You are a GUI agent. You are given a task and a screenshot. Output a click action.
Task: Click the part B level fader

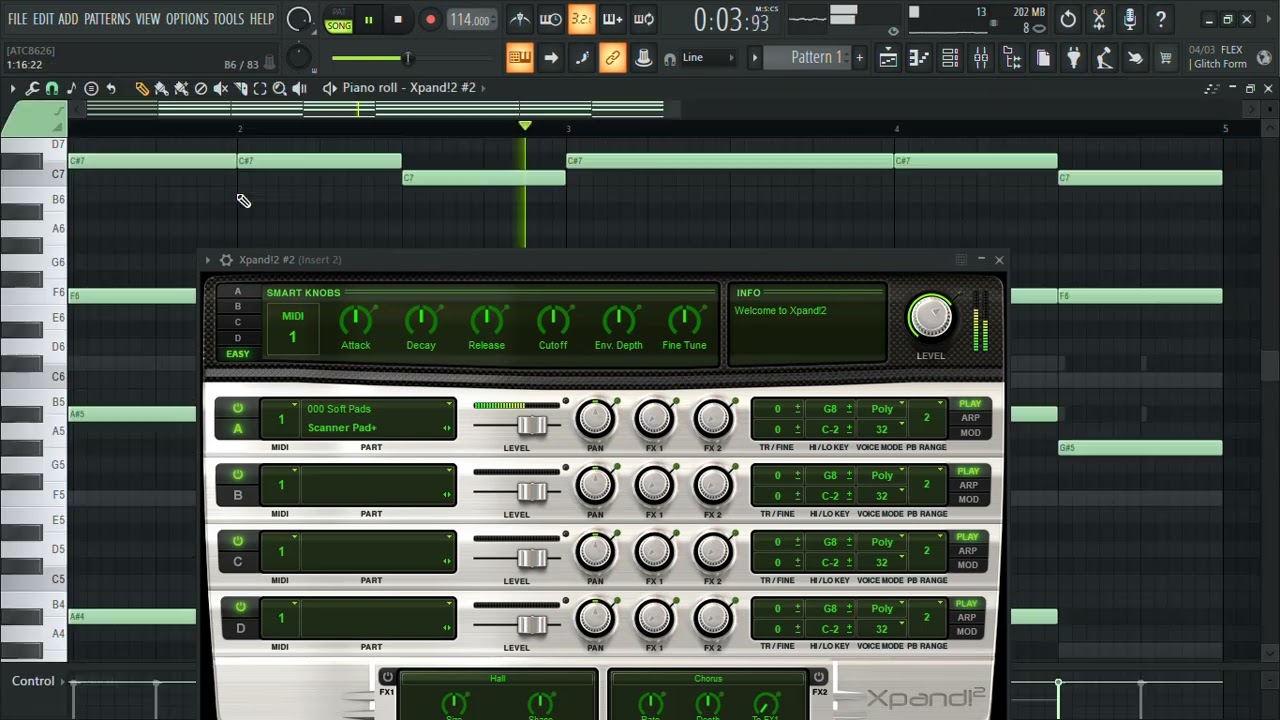(x=531, y=492)
